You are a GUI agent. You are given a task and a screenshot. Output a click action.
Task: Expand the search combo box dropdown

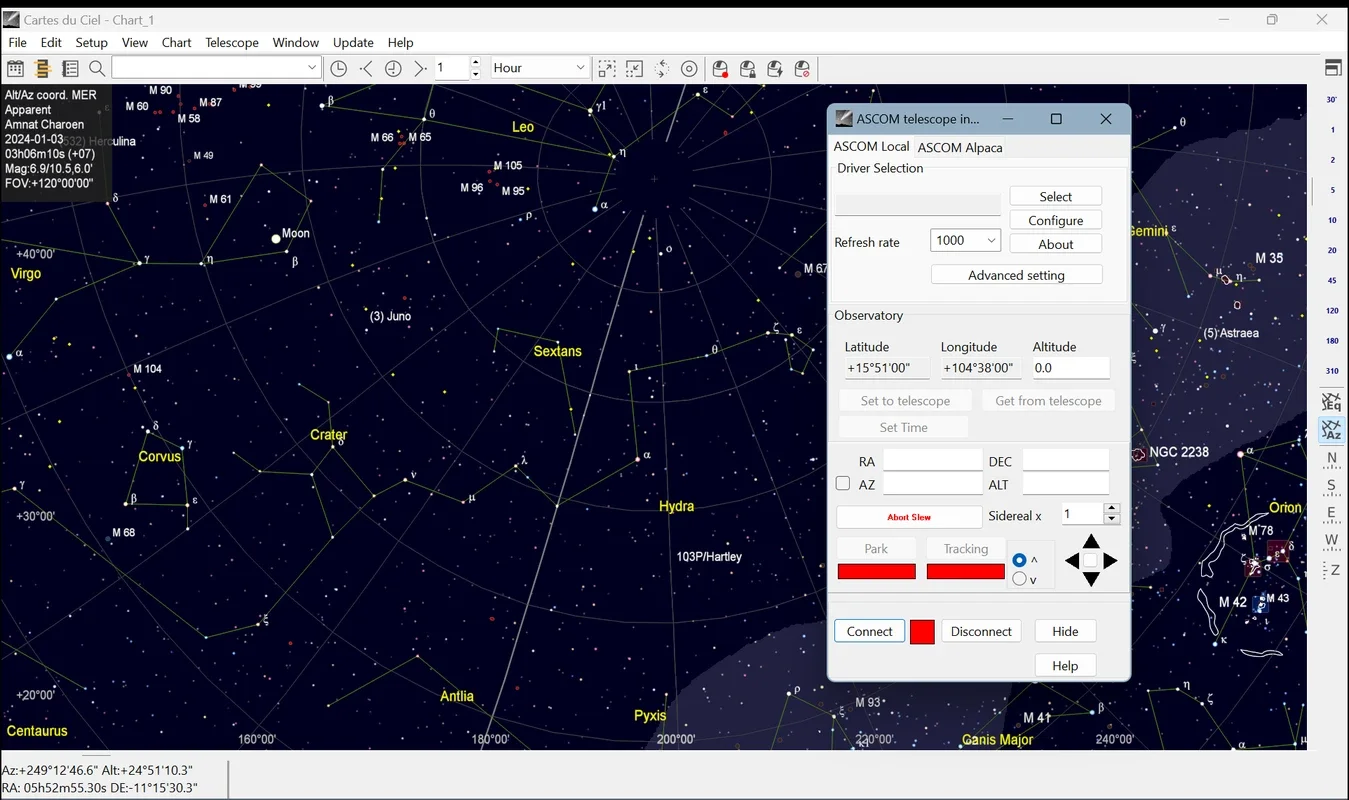tap(312, 68)
